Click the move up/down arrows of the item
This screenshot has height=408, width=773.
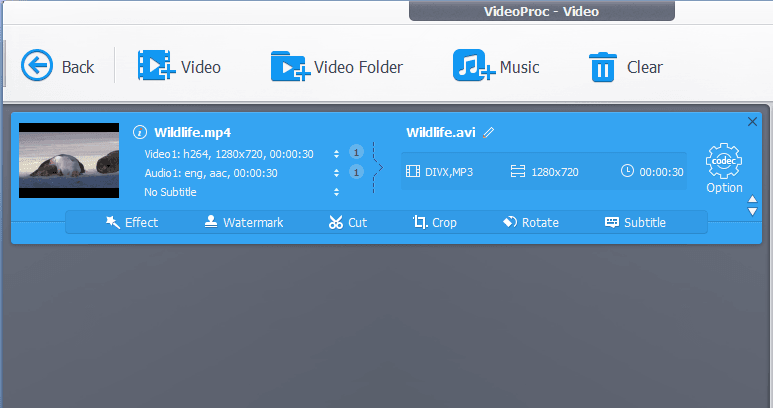(753, 205)
